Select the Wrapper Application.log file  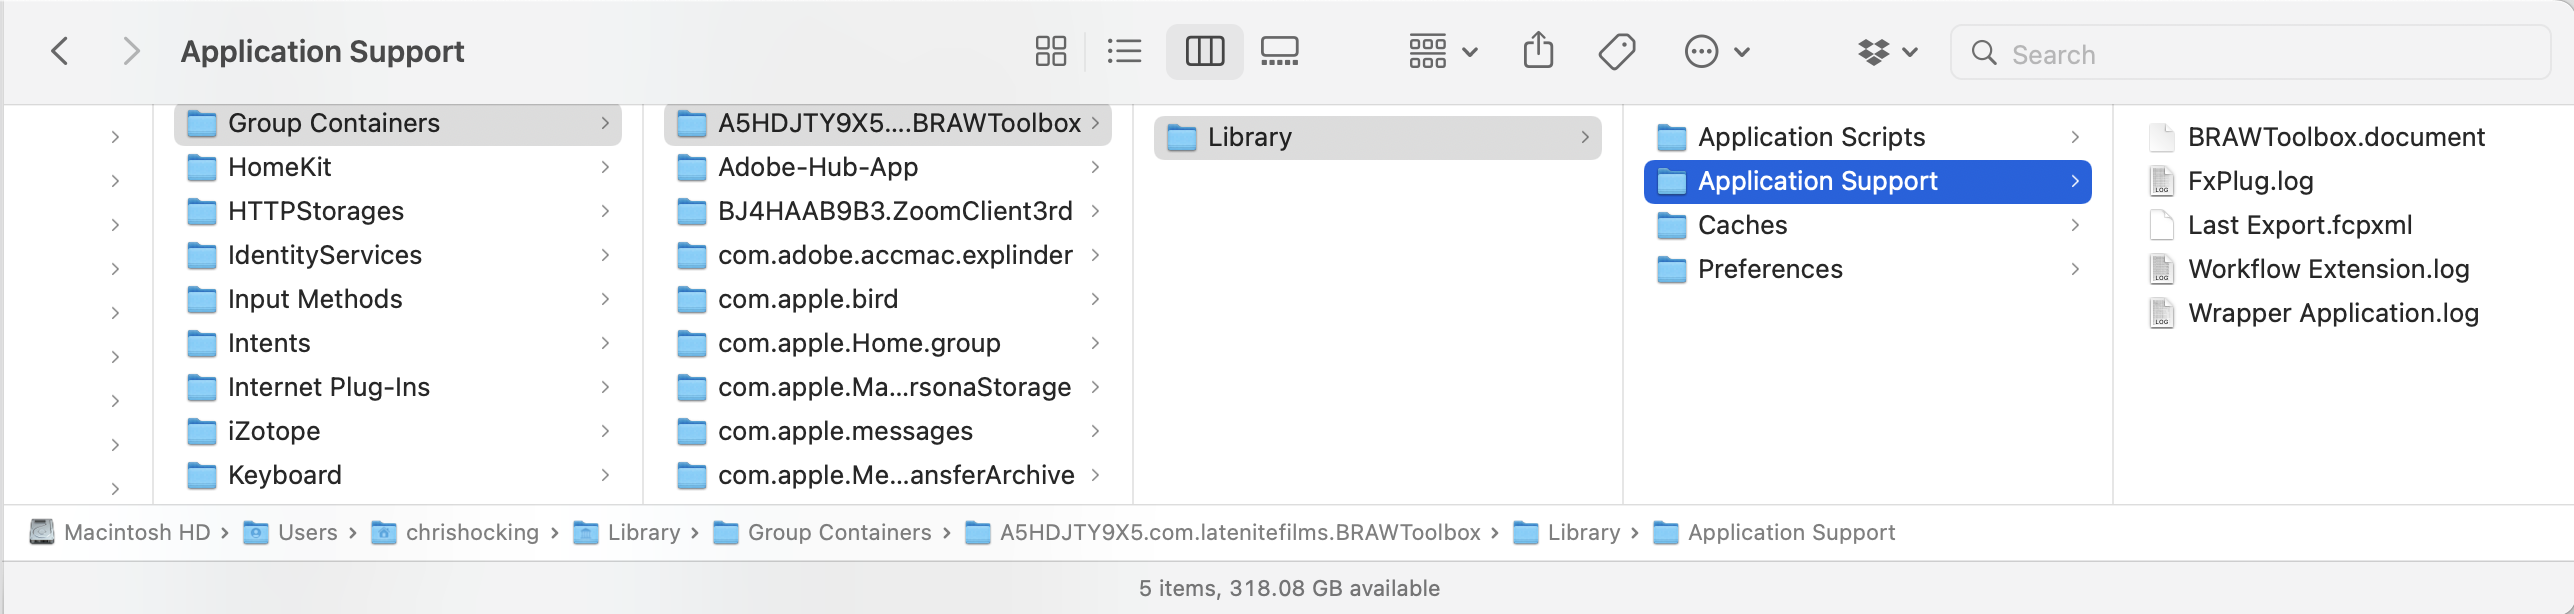2332,313
